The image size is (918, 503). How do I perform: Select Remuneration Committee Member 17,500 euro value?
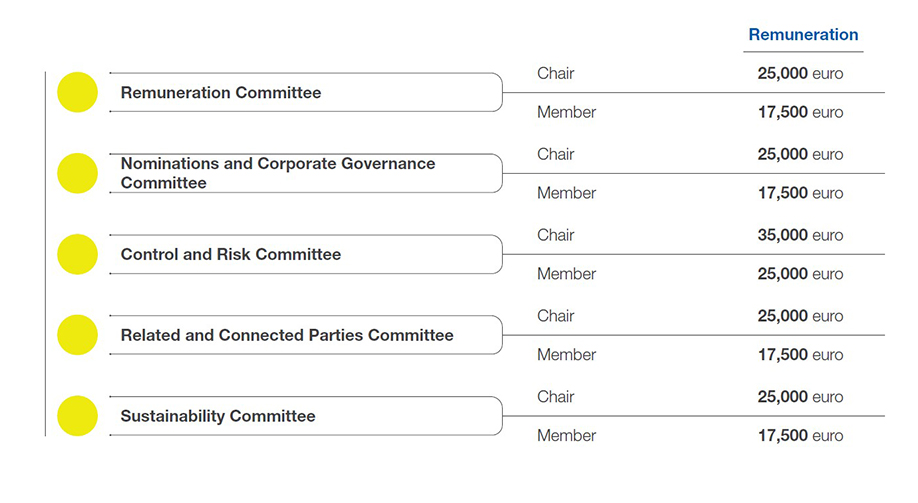800,112
